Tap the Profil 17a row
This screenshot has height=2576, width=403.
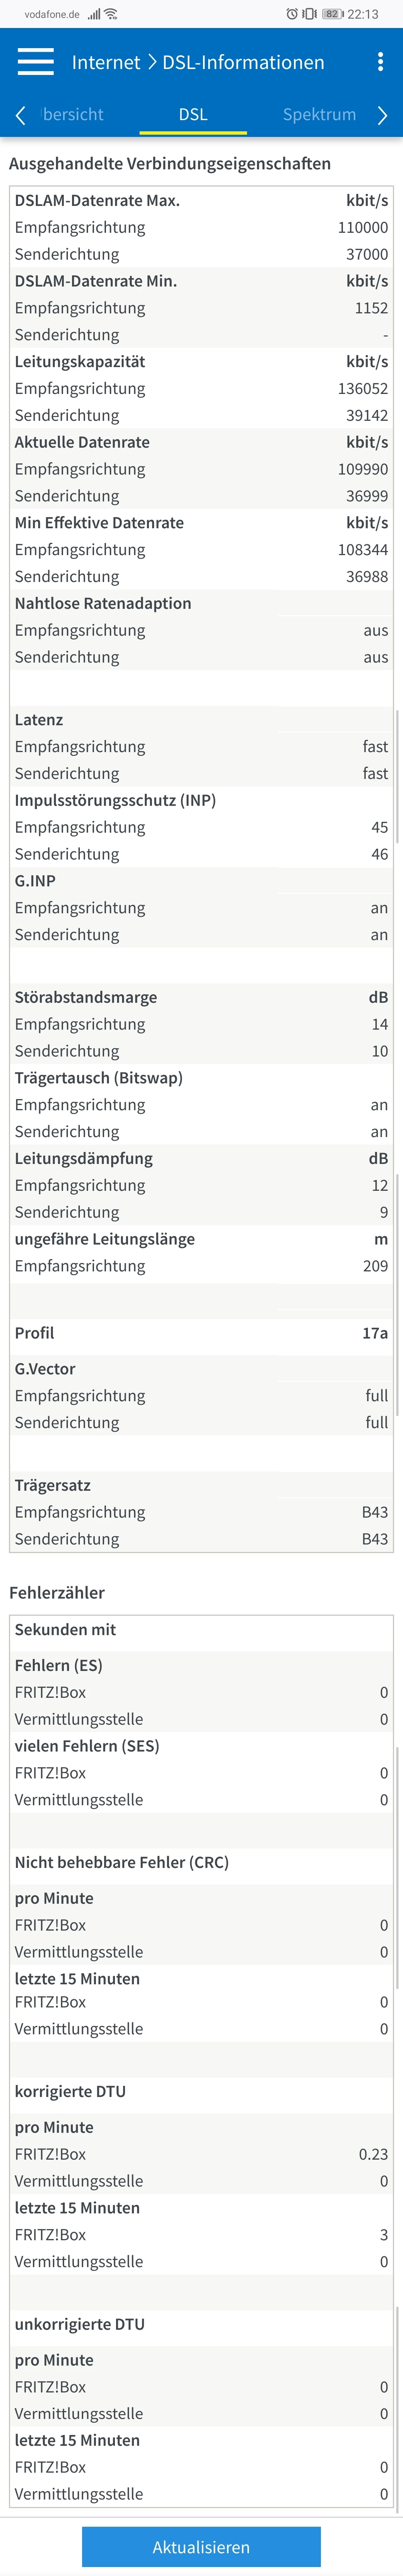(201, 1333)
